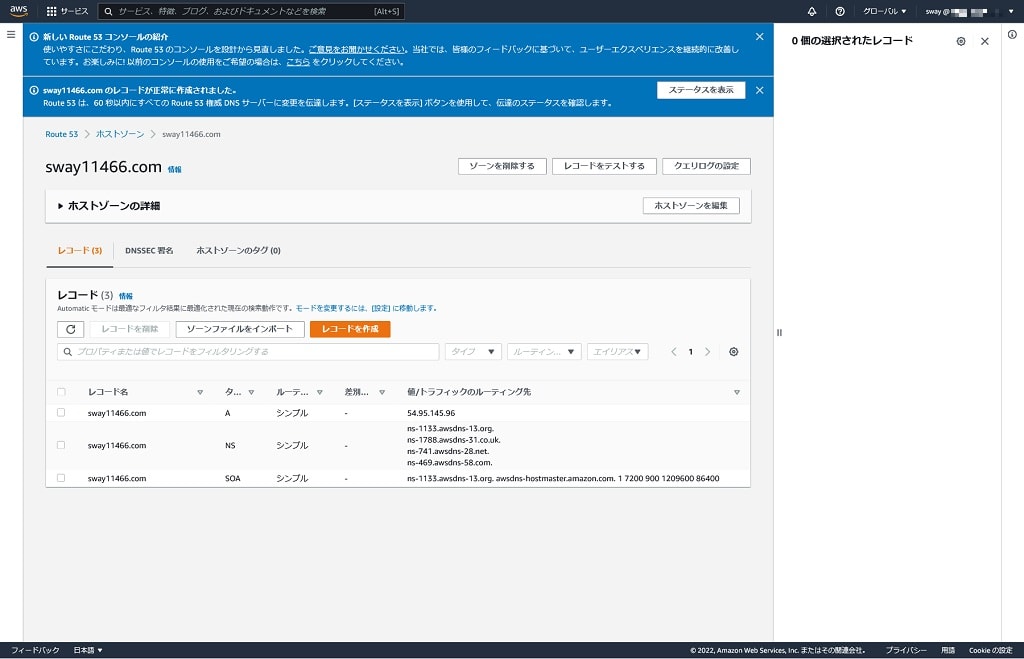Open the Japanese language selector in footer
Screen dimensions: 1024x659
[x=88, y=650]
